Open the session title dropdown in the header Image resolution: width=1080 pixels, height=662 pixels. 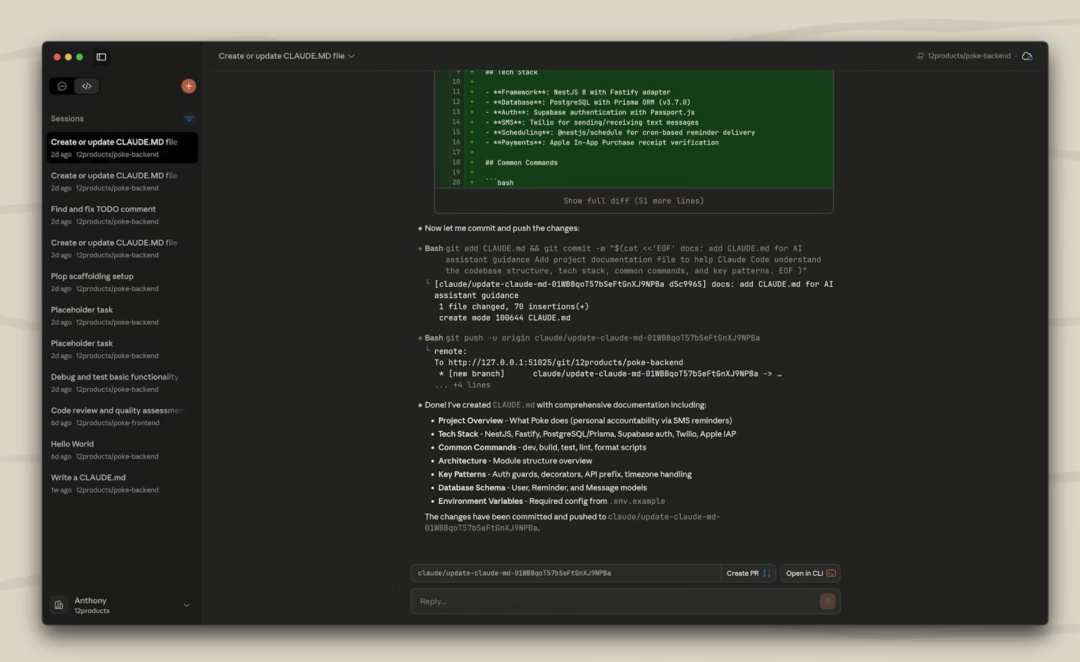287,56
